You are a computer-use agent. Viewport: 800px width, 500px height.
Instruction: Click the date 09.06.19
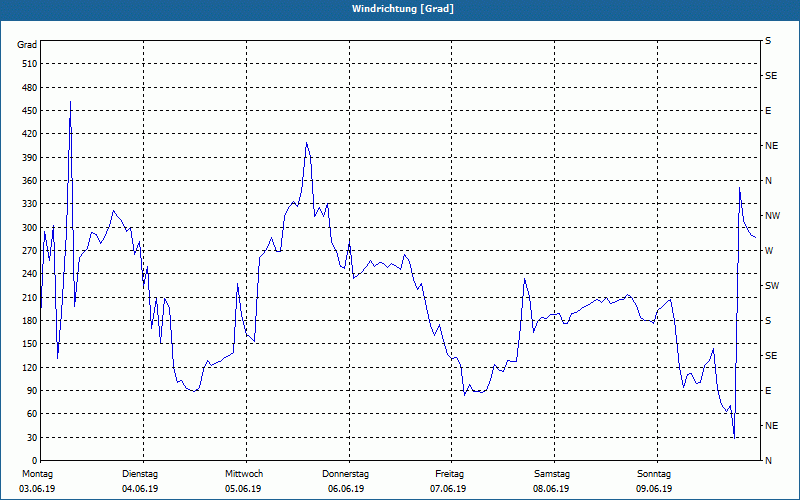pos(654,489)
